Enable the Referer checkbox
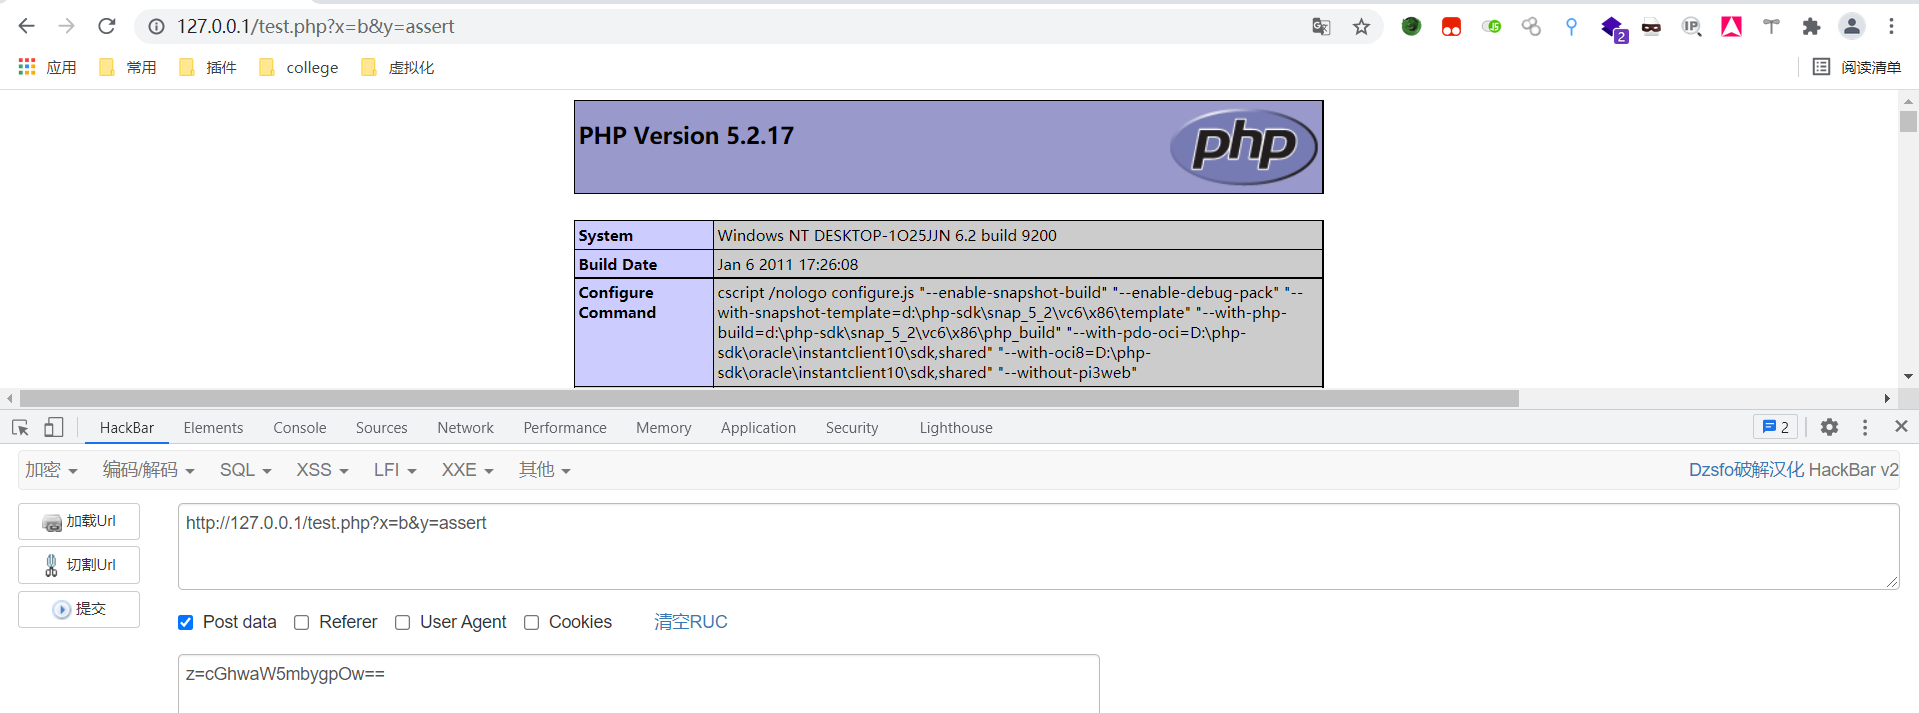Screen dimensions: 1919x713 tap(302, 622)
